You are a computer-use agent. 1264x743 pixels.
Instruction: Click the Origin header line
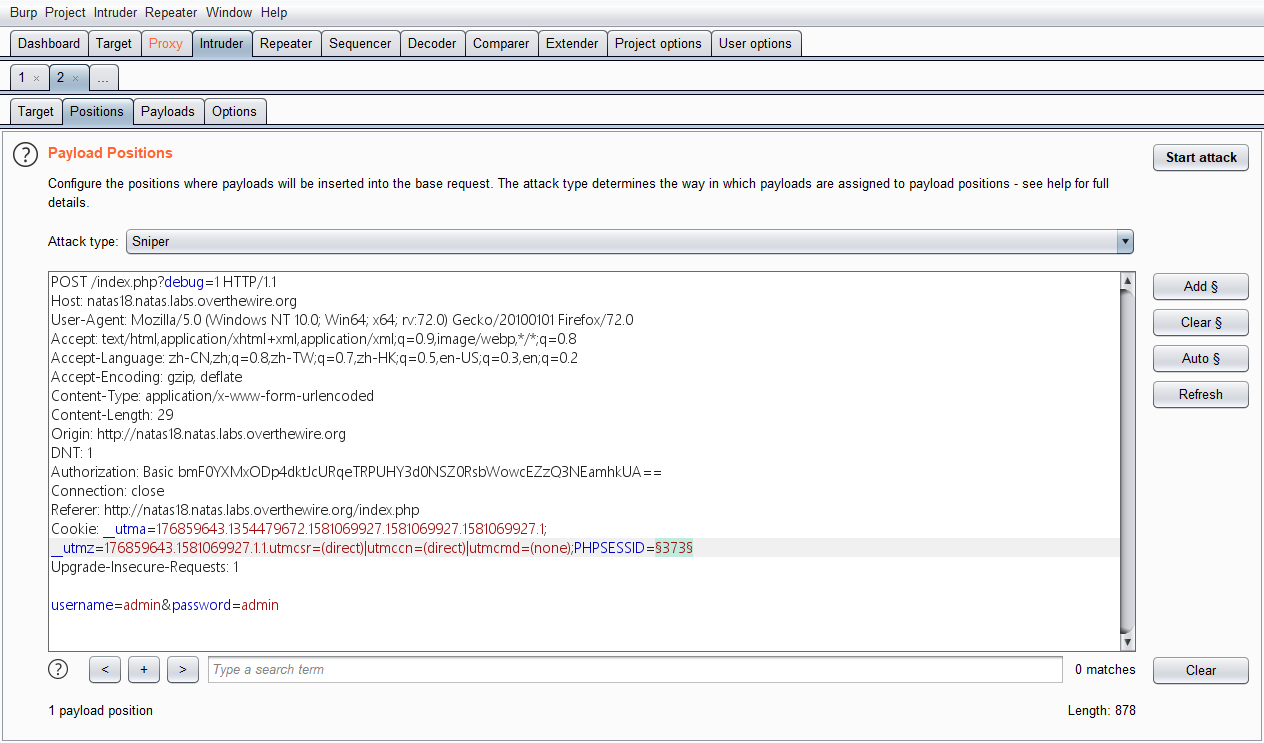point(198,434)
